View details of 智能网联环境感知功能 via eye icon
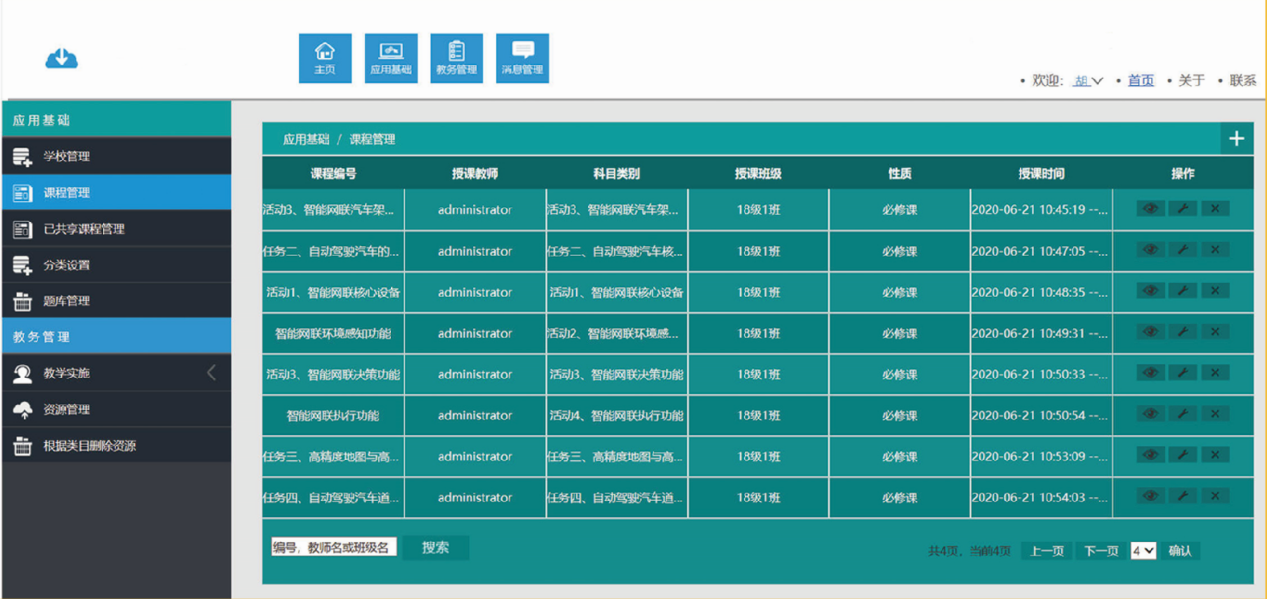 1149,332
